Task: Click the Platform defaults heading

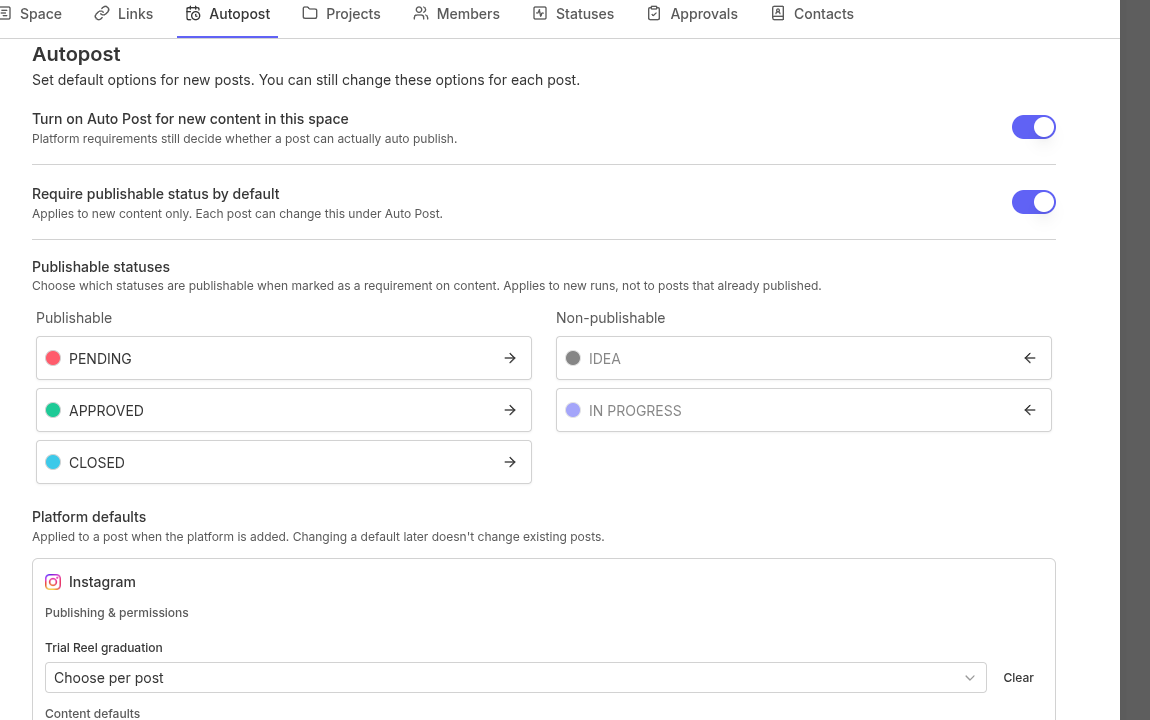Action: pos(89,517)
